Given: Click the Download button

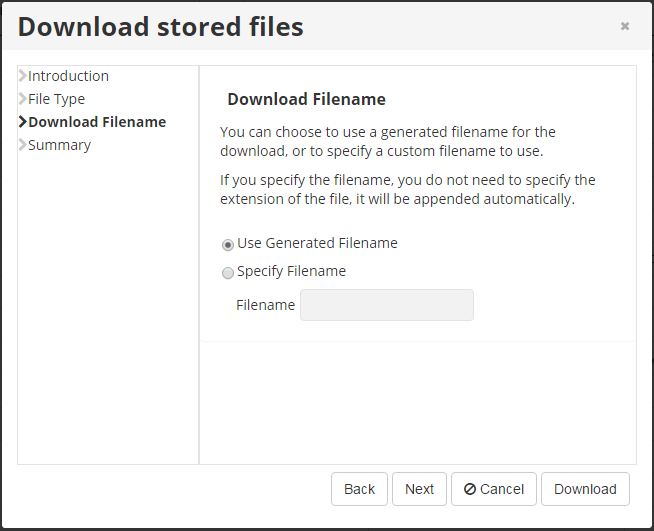Looking at the screenshot, I should click(585, 489).
